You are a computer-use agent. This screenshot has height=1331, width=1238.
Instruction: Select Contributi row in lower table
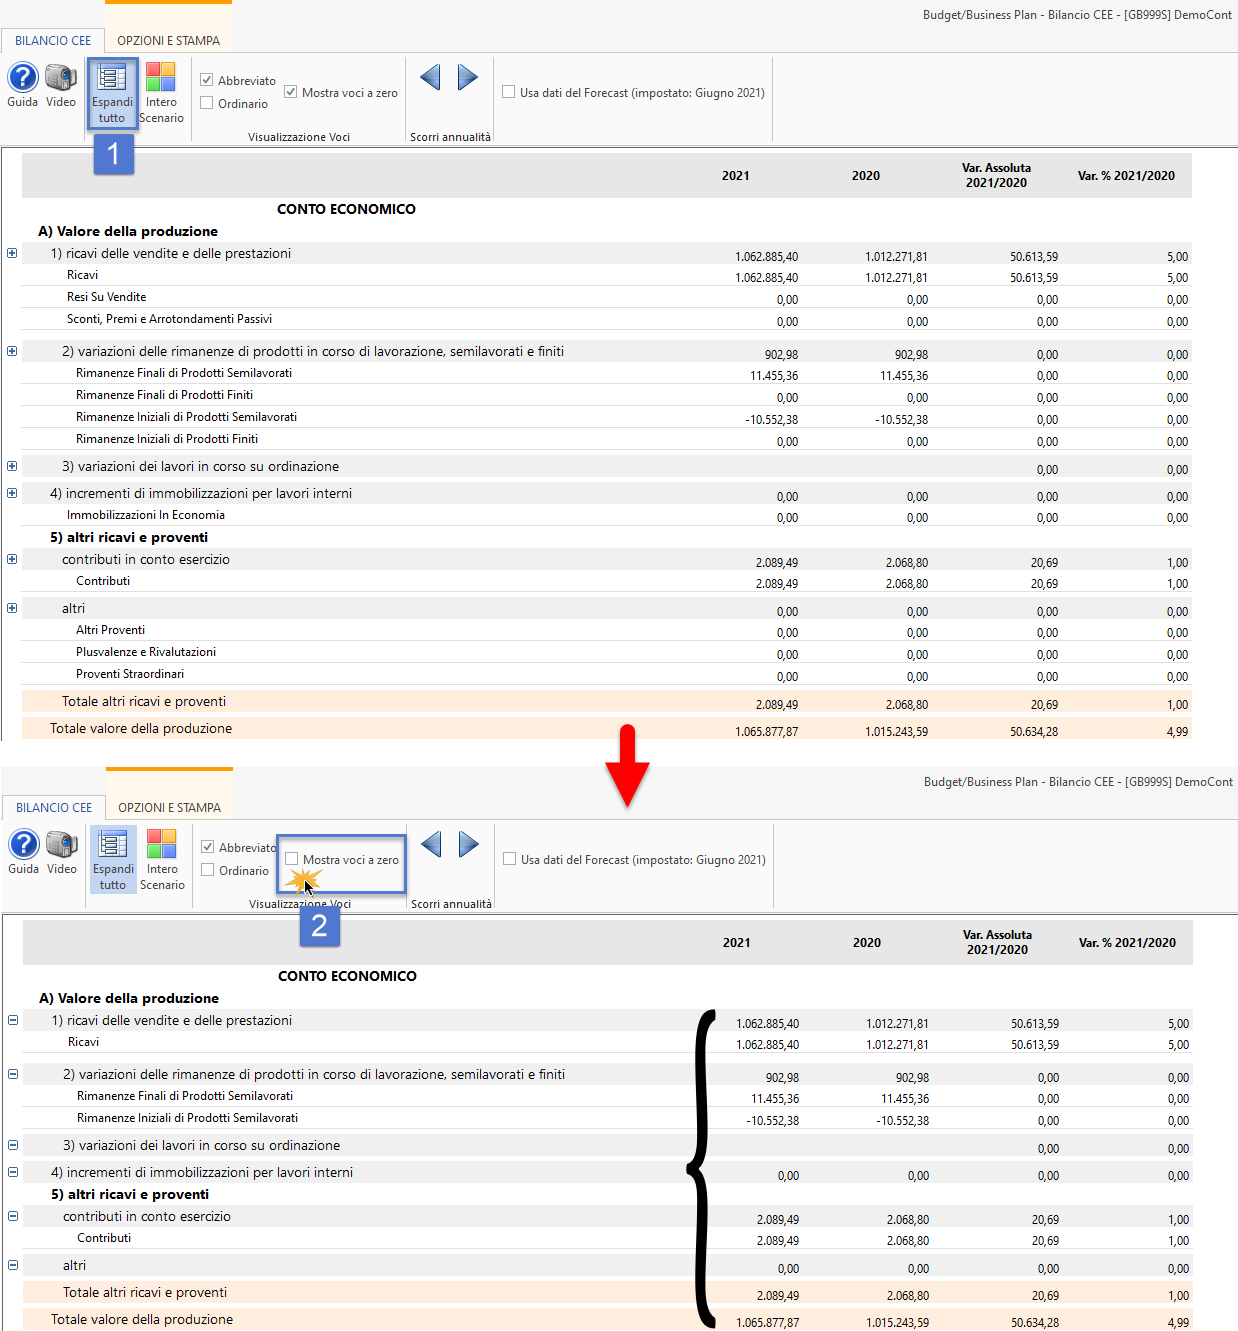coord(608,1238)
